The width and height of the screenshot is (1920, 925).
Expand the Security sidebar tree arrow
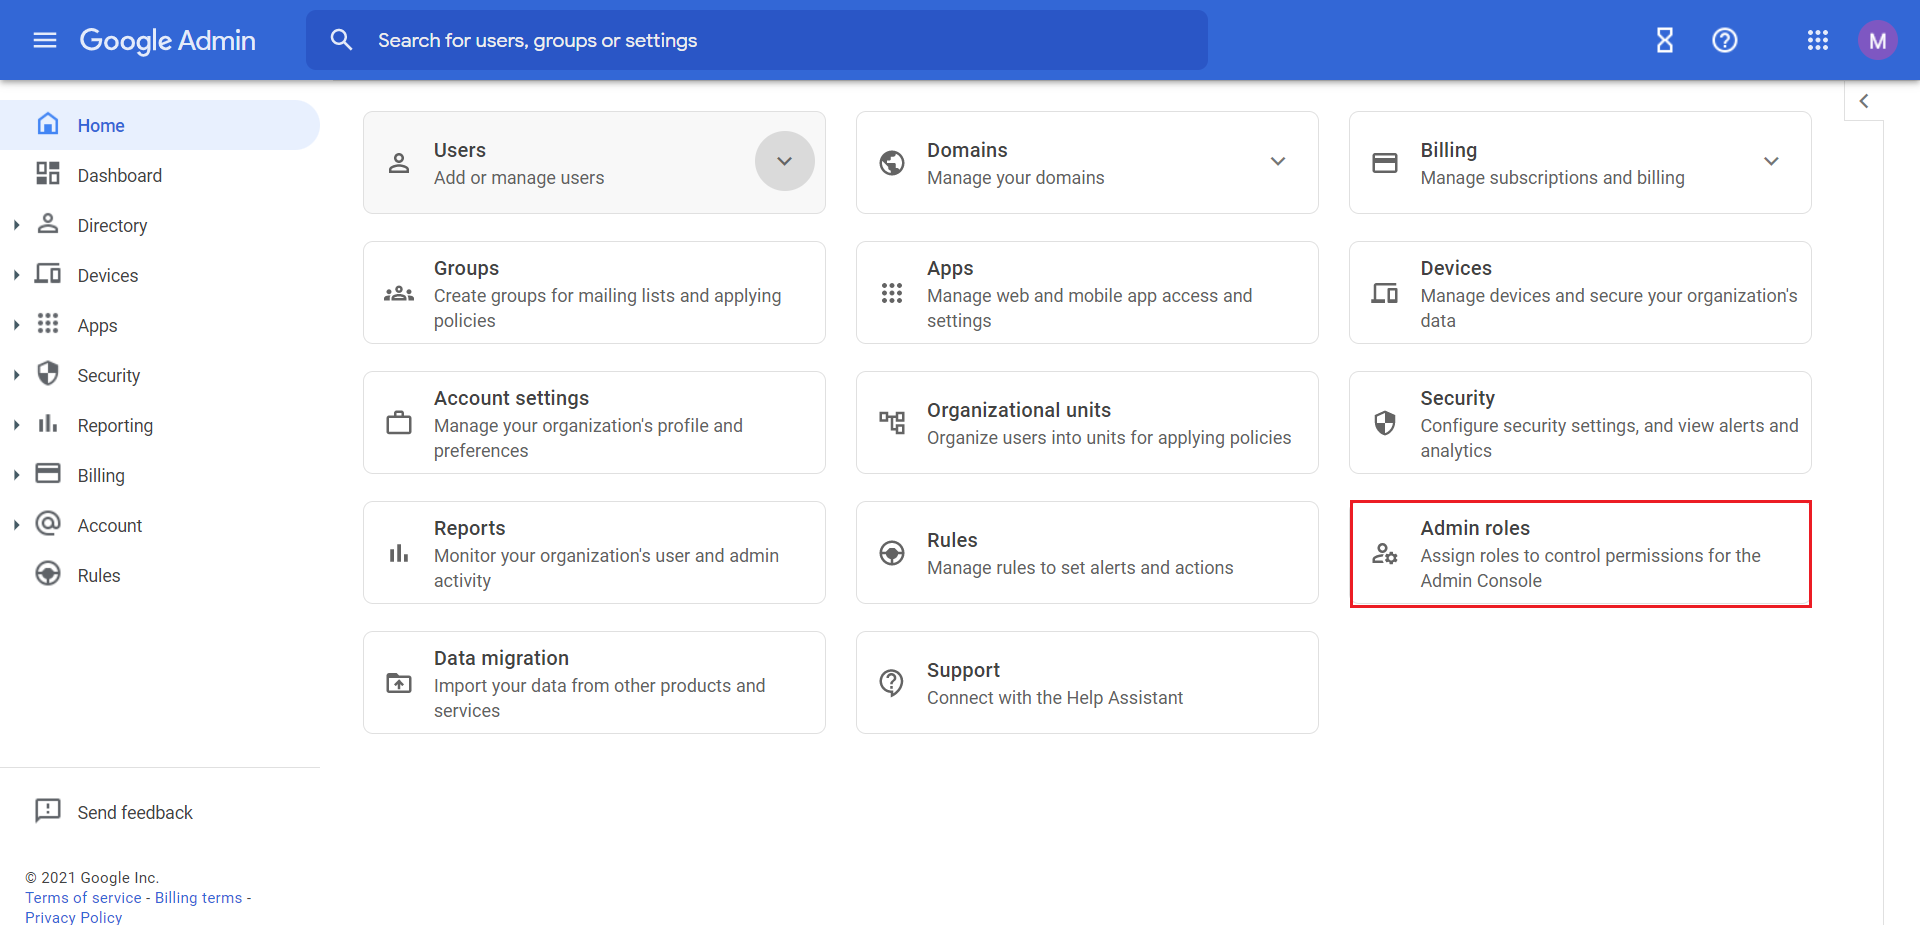(x=16, y=375)
